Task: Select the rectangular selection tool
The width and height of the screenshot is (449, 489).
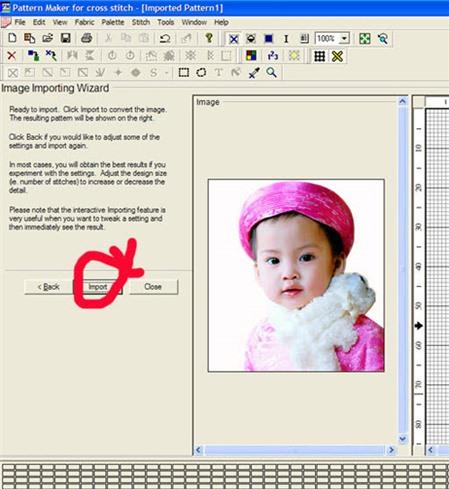Action: coord(184,72)
